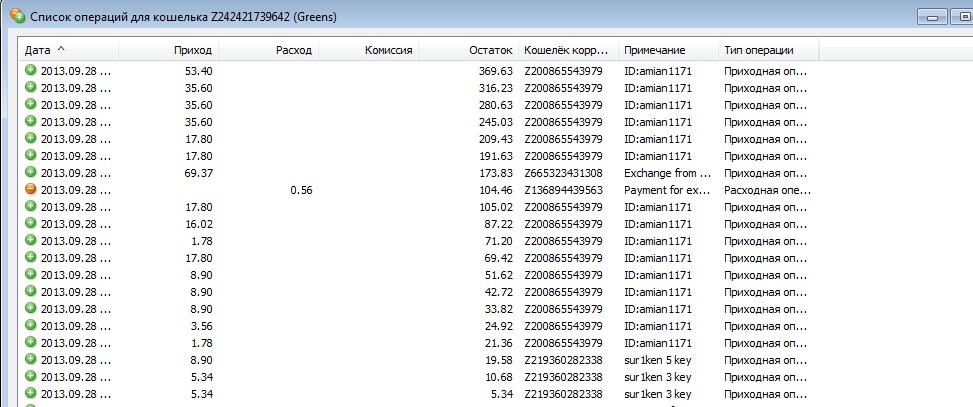Select wallet Z200865543979 in the 369.63 balance row
The width and height of the screenshot is (973, 407).
point(563,71)
